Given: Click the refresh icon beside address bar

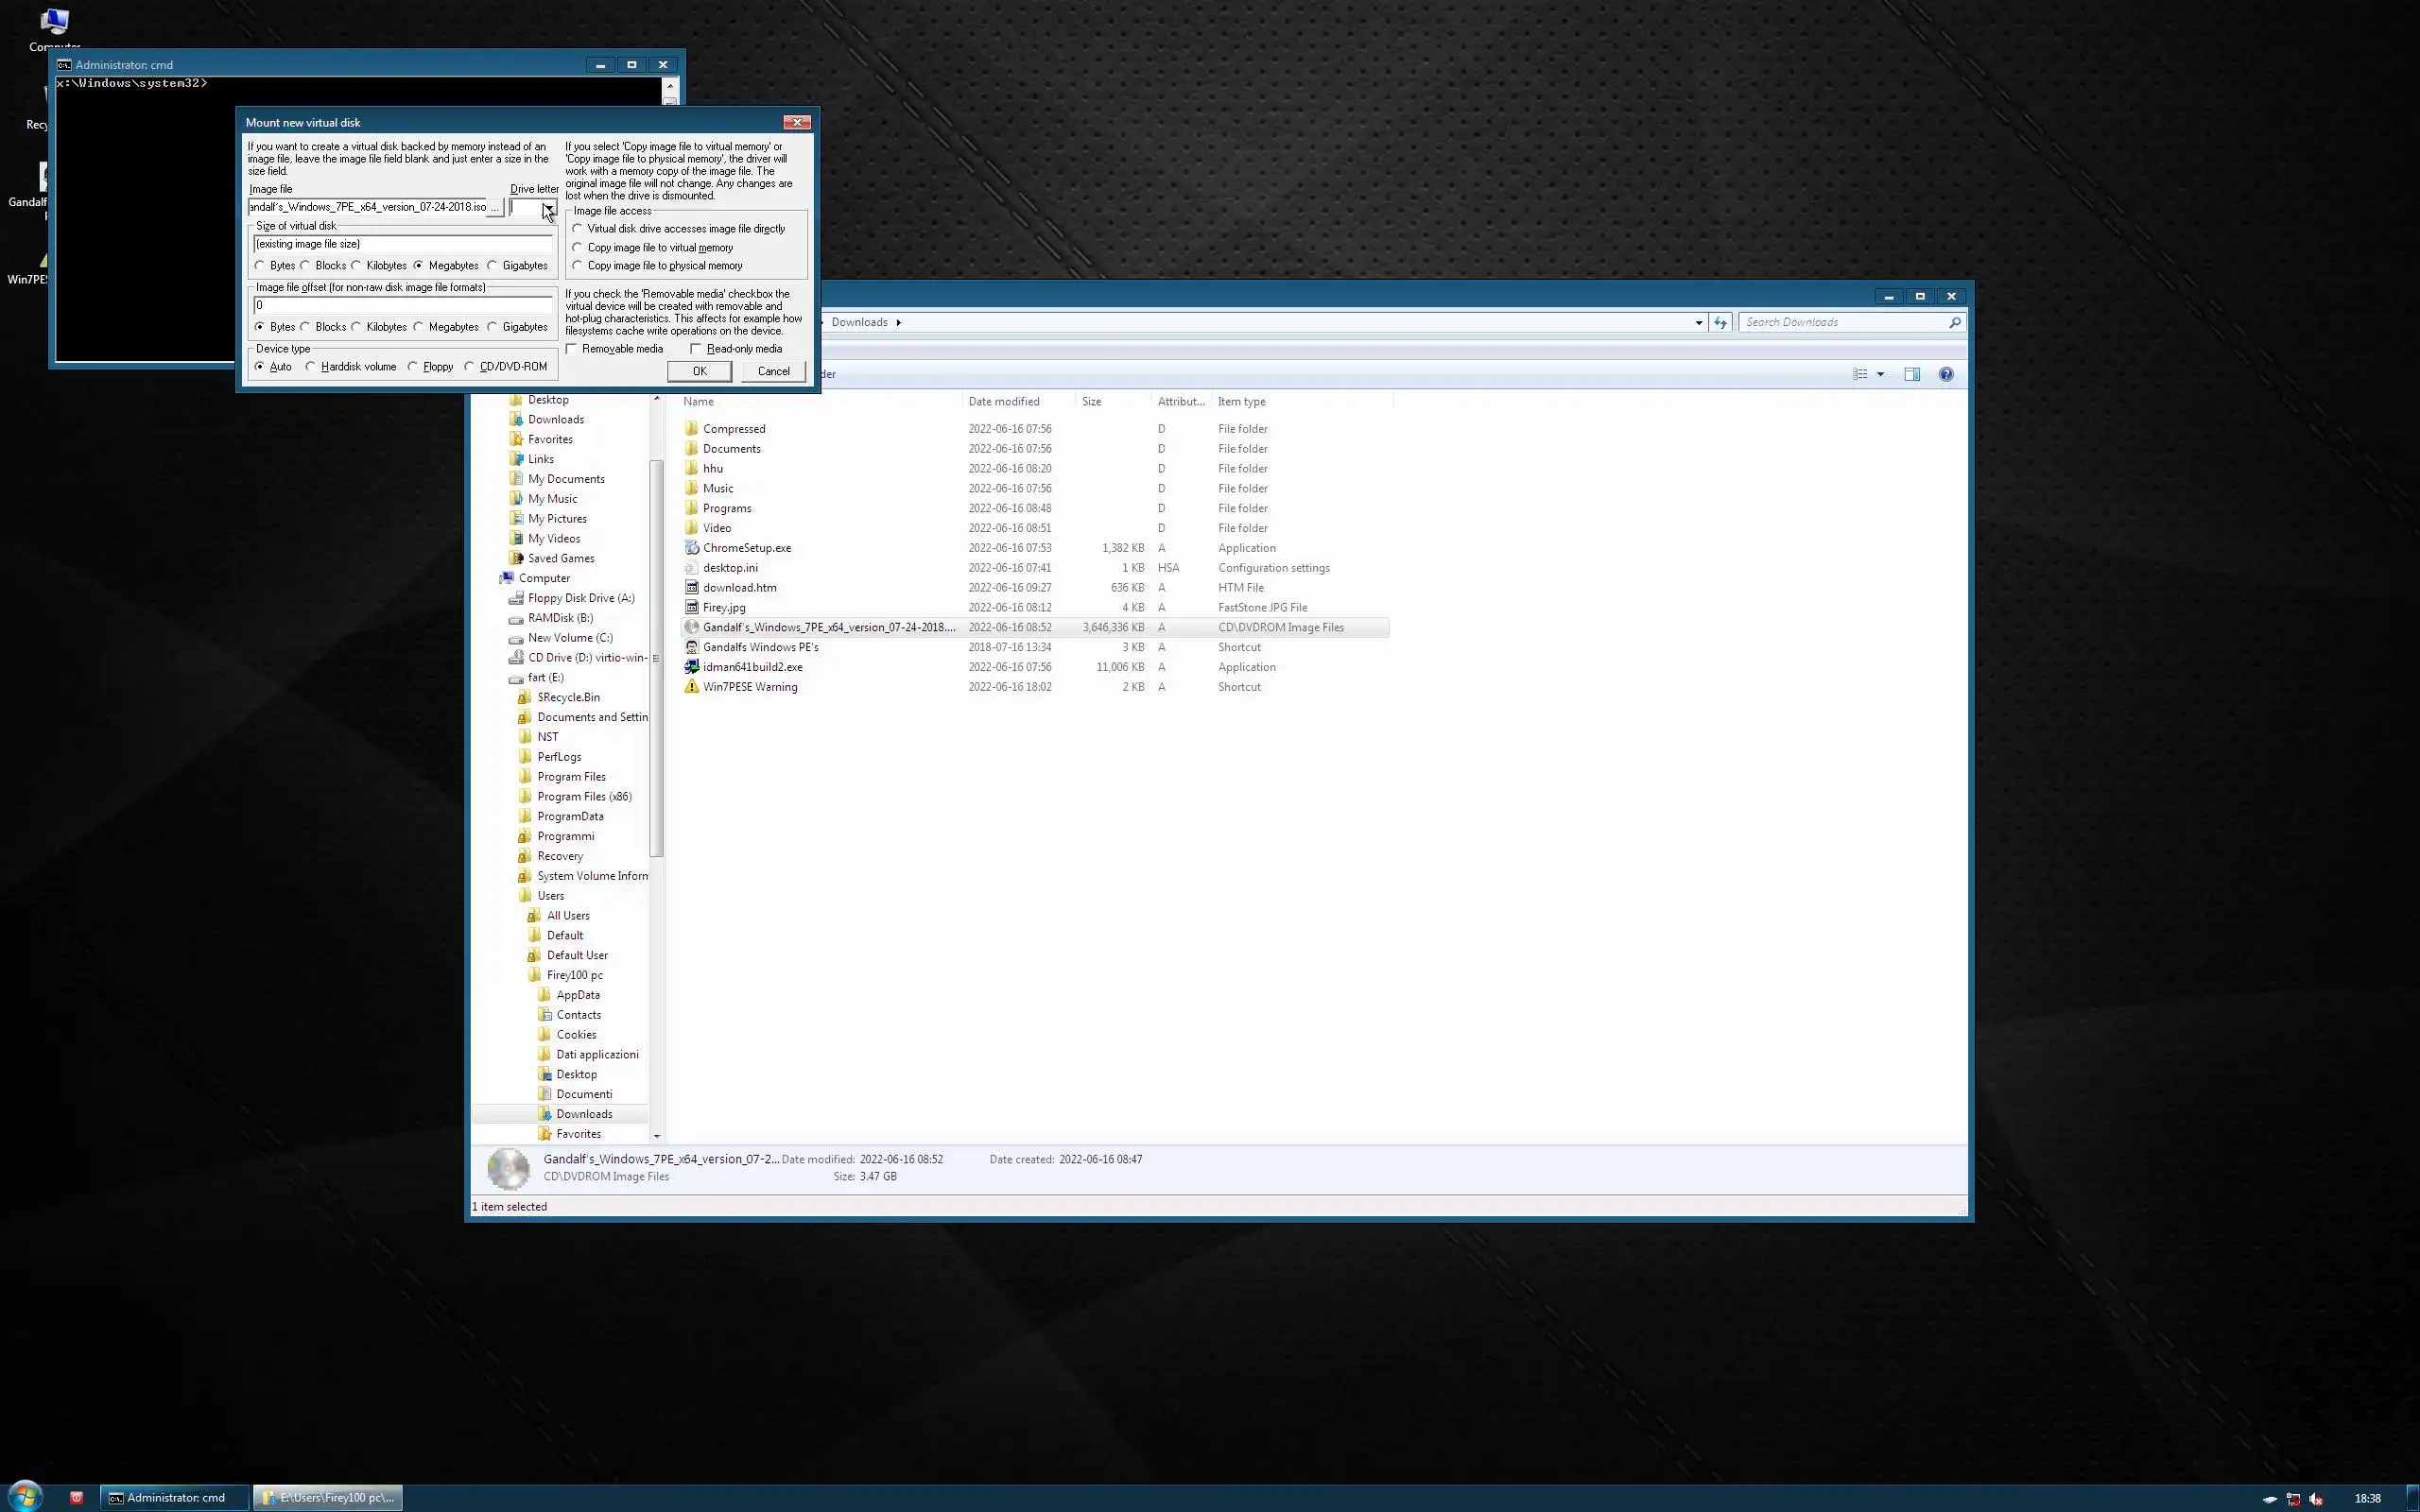Looking at the screenshot, I should pos(1720,322).
